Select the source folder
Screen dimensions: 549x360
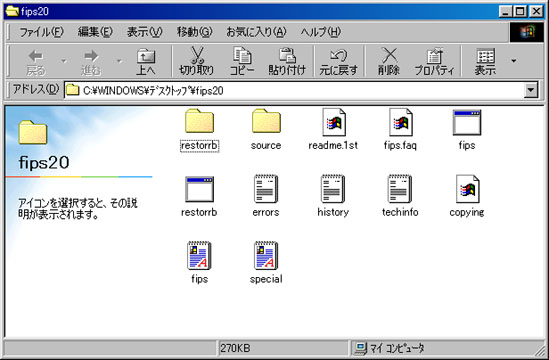point(266,129)
